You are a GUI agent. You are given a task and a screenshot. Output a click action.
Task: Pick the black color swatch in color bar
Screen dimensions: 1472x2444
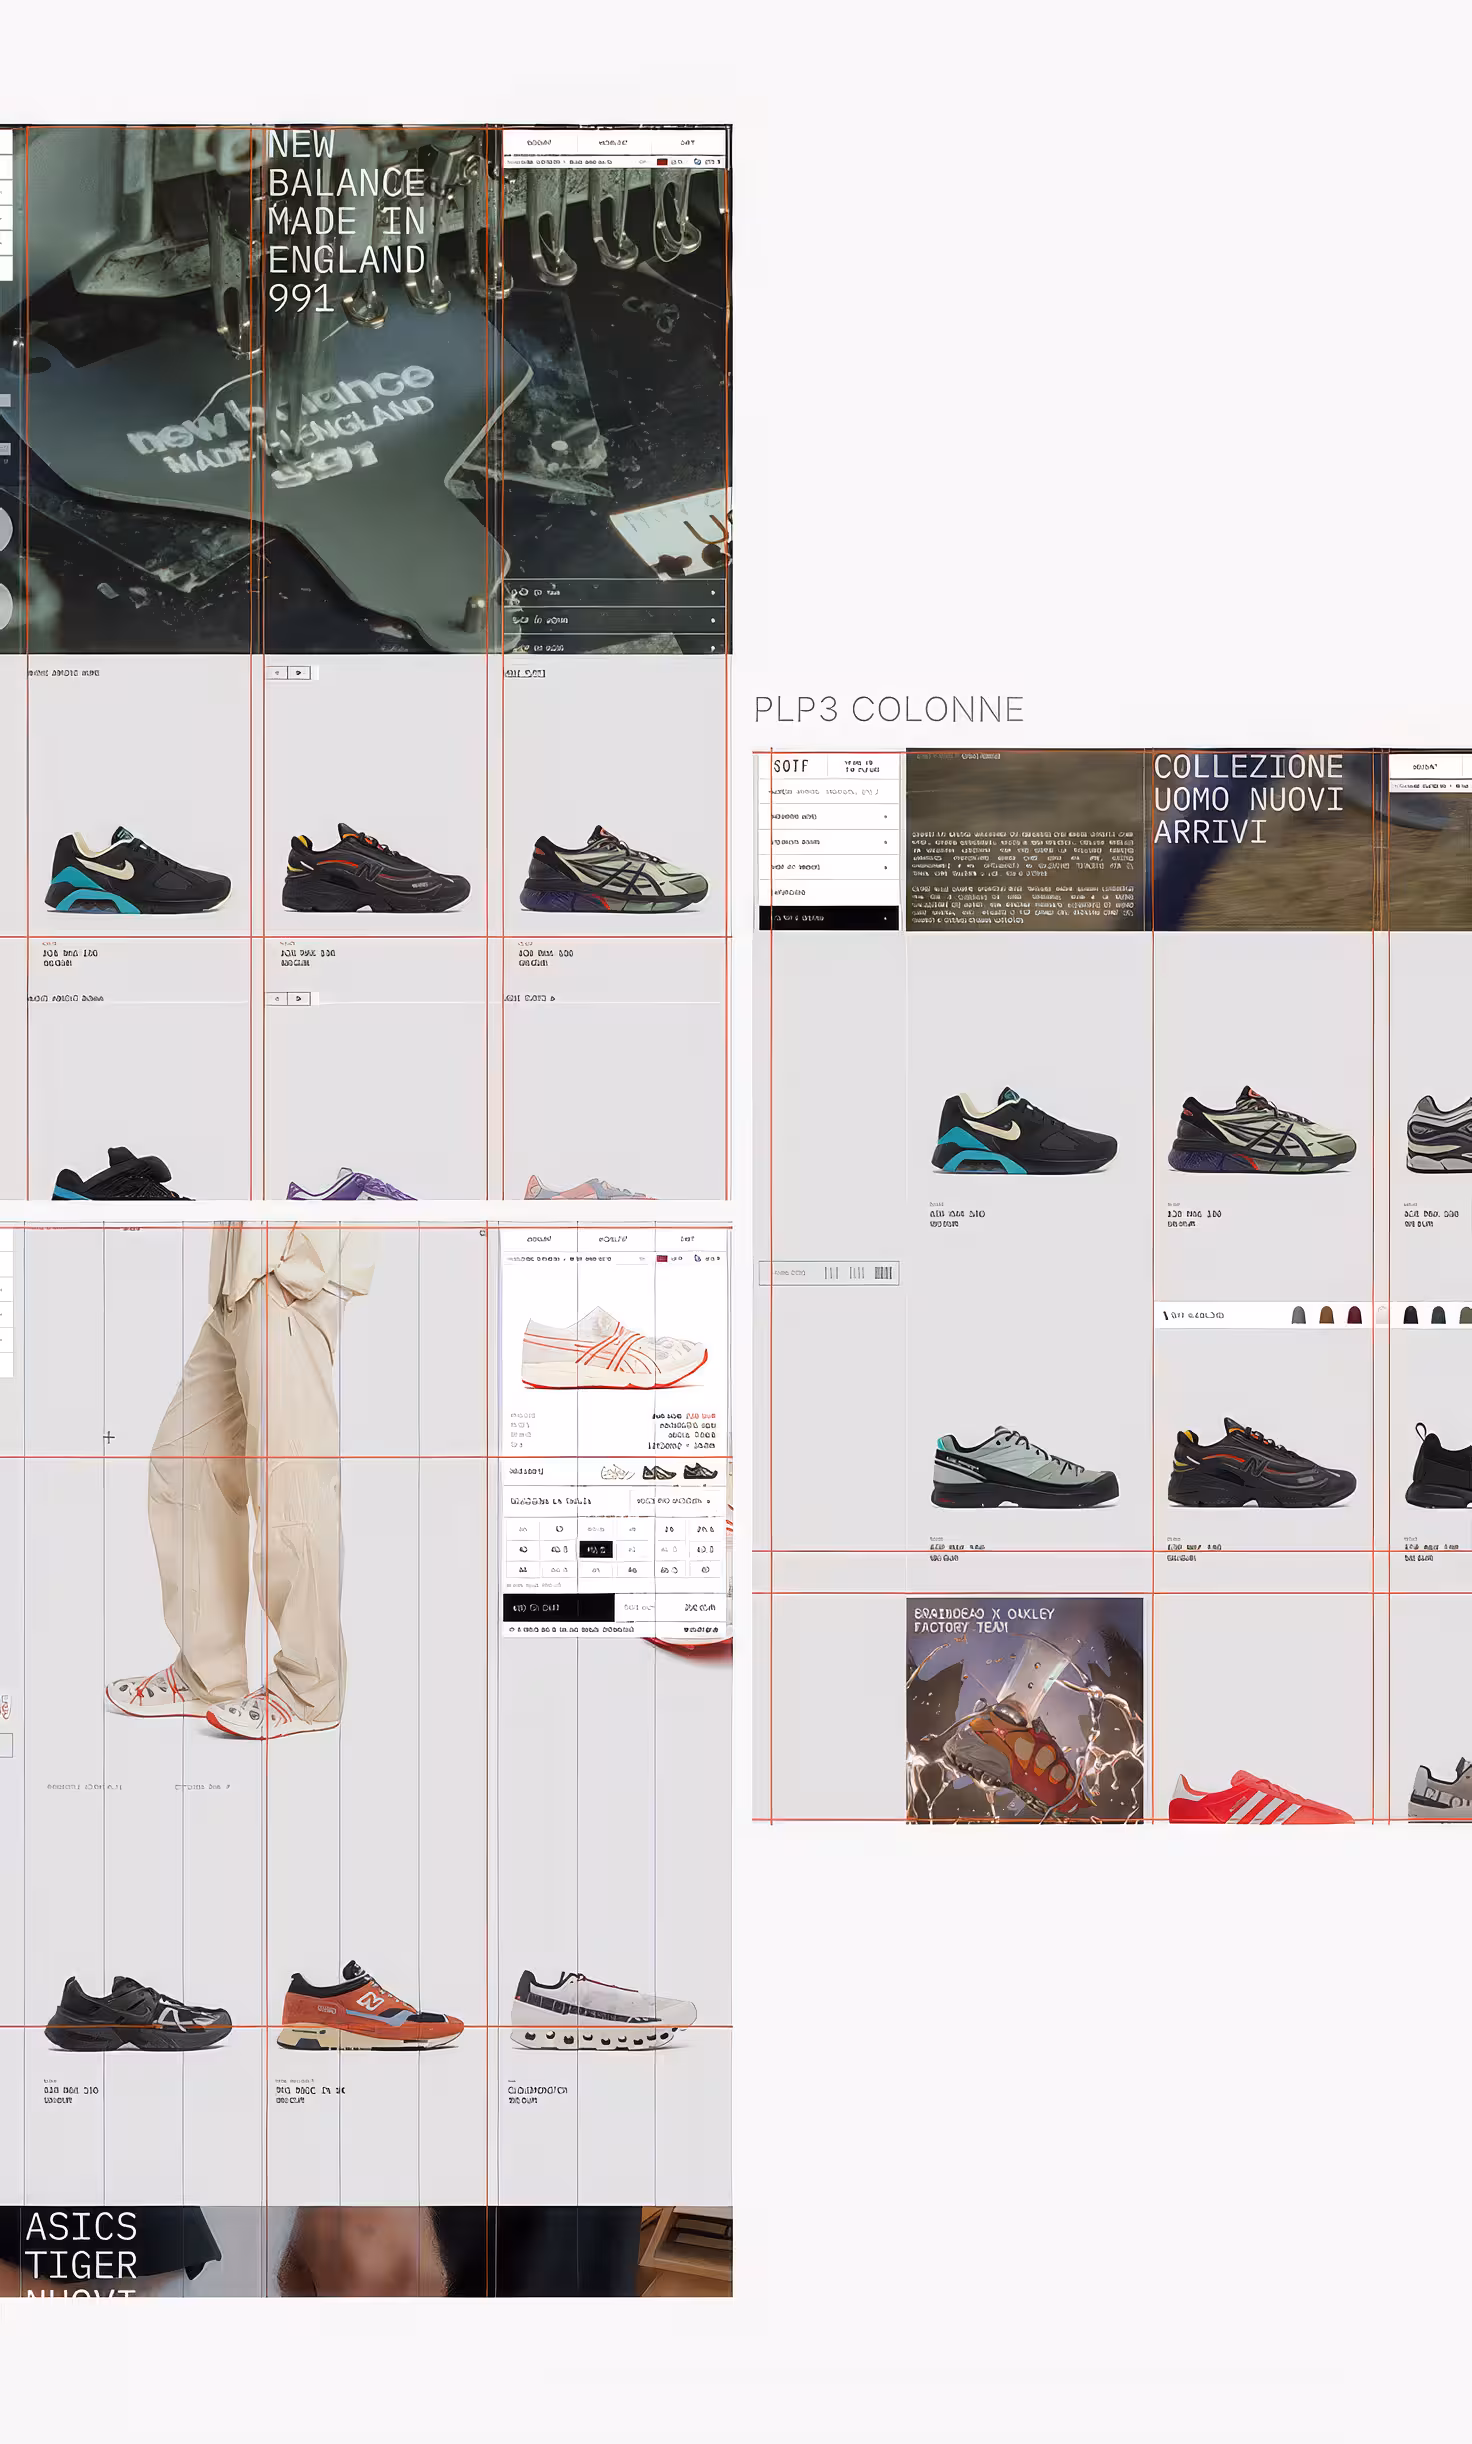(1411, 1315)
